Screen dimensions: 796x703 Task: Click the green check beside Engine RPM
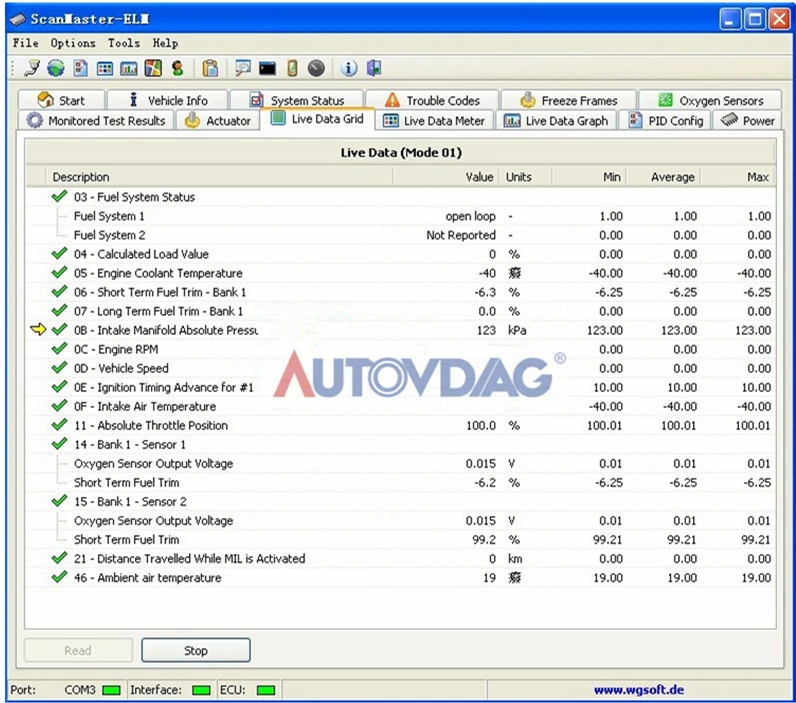(59, 348)
